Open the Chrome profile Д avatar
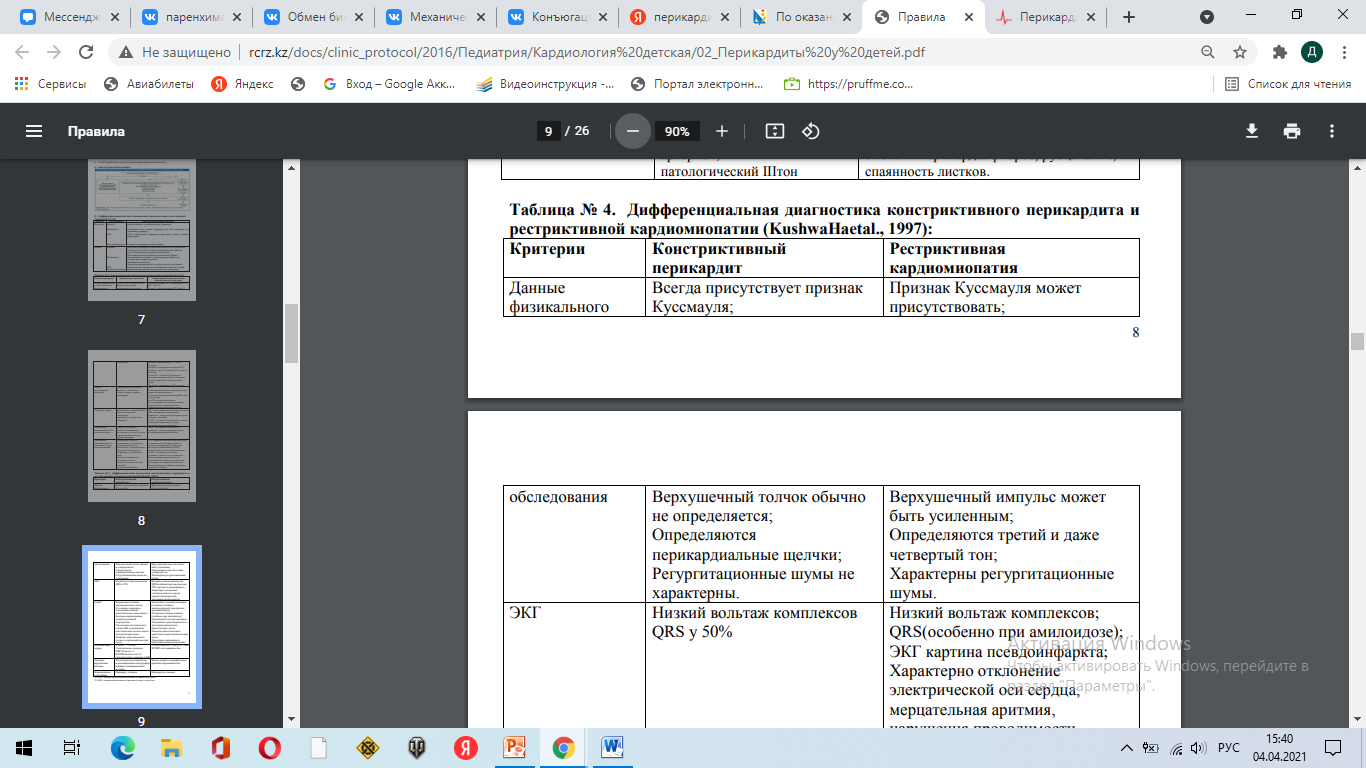This screenshot has height=768, width=1366. 1311,52
